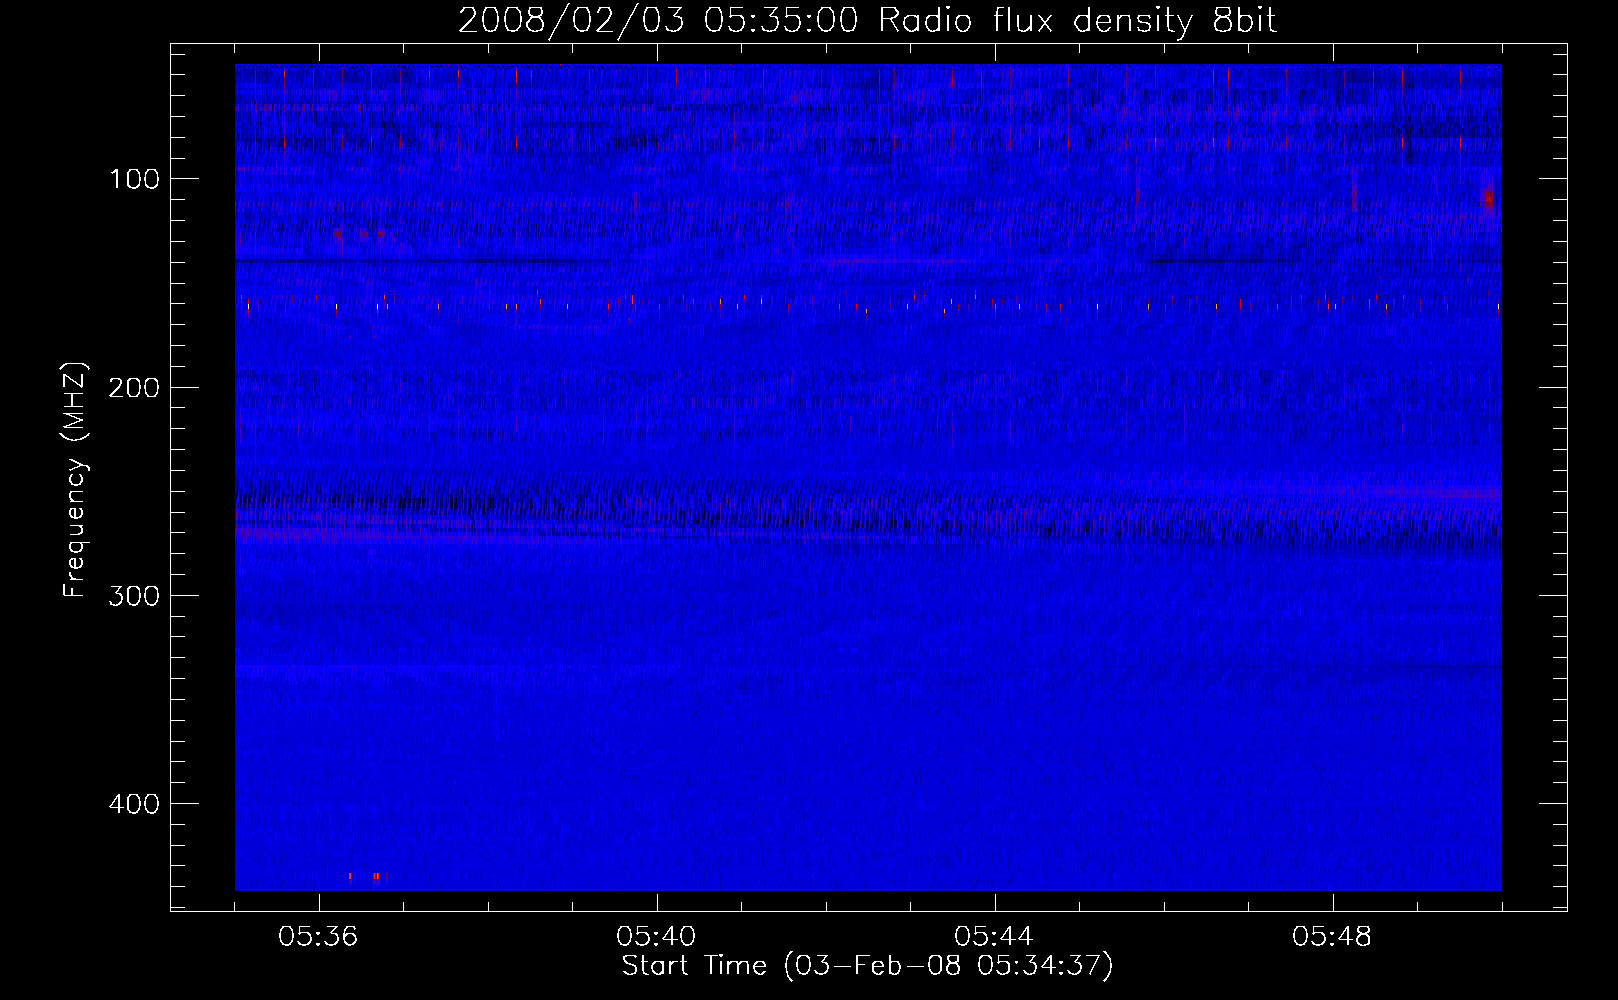
Task: Click the bright red burst near 100 MHz at right edge
Action: [1489, 197]
